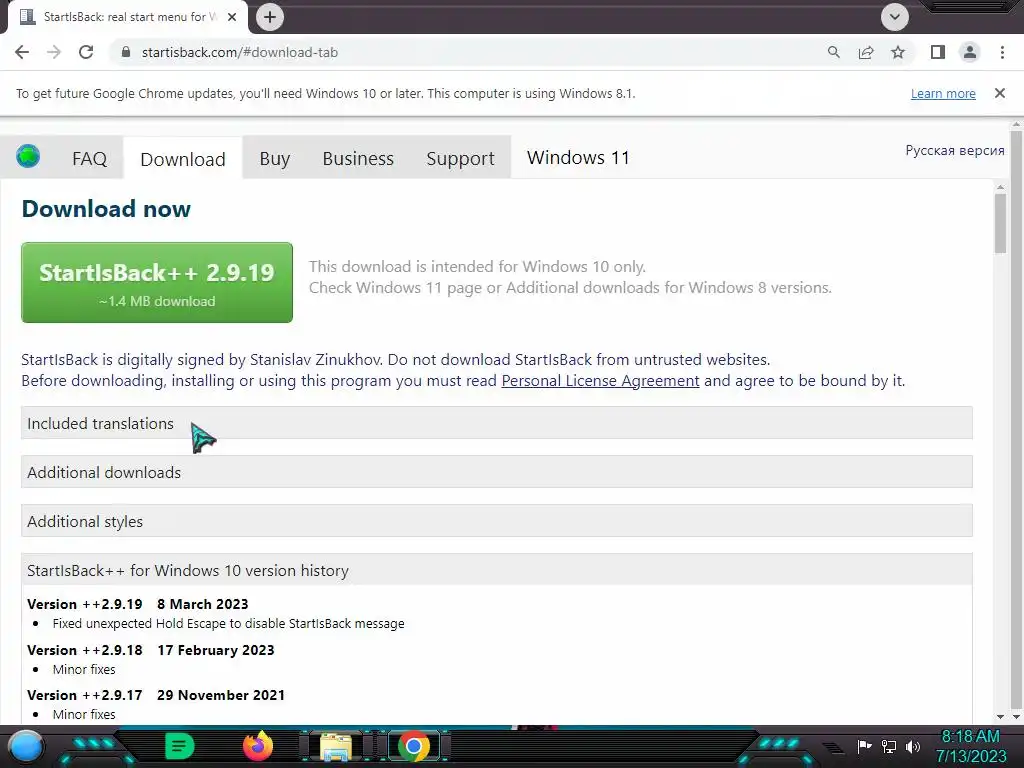The width and height of the screenshot is (1024, 768).
Task: Dismiss the Chrome update notification bar
Action: (x=1000, y=93)
